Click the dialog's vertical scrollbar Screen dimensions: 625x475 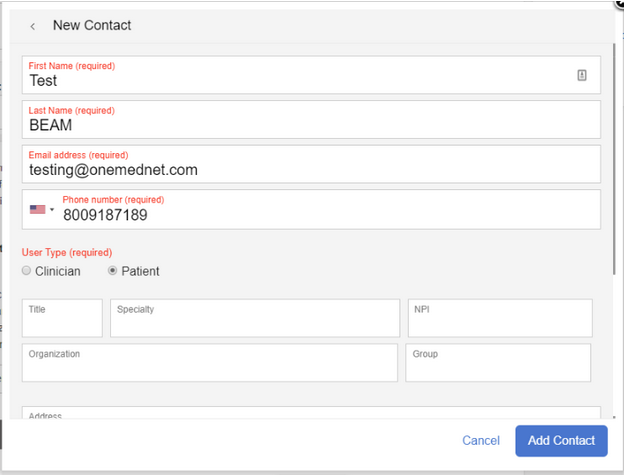(615, 160)
